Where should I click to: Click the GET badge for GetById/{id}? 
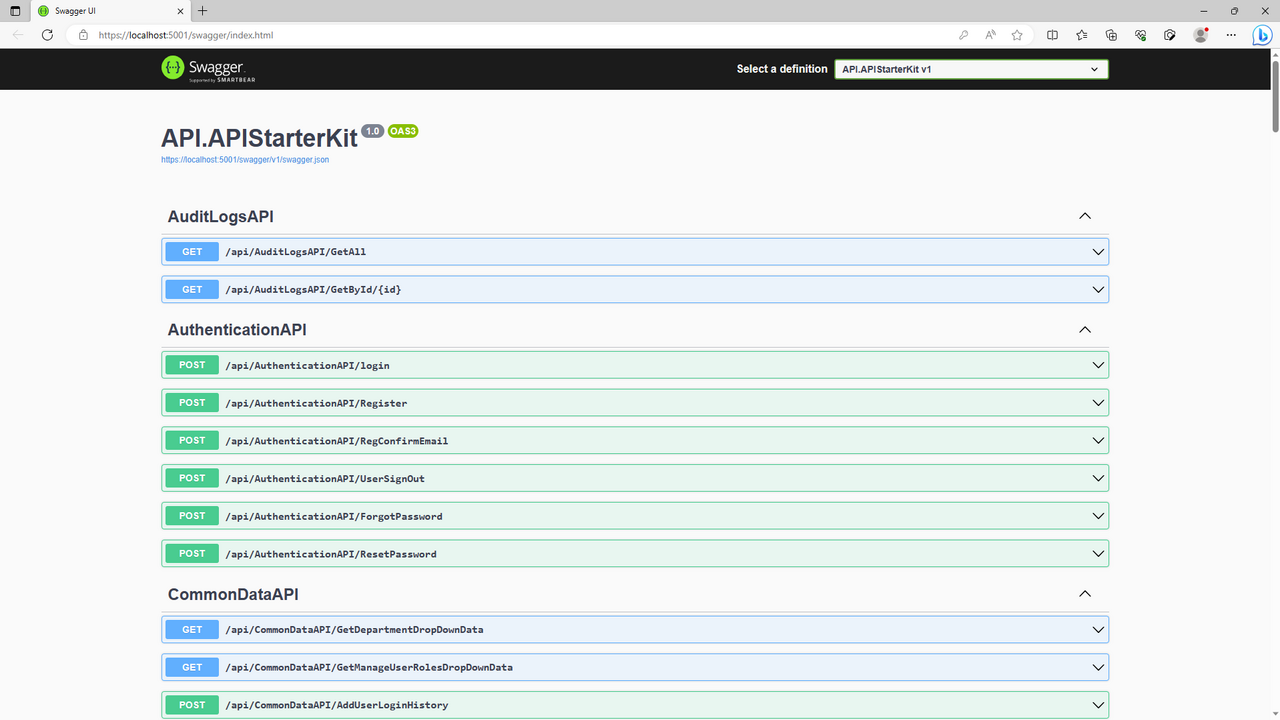point(192,290)
